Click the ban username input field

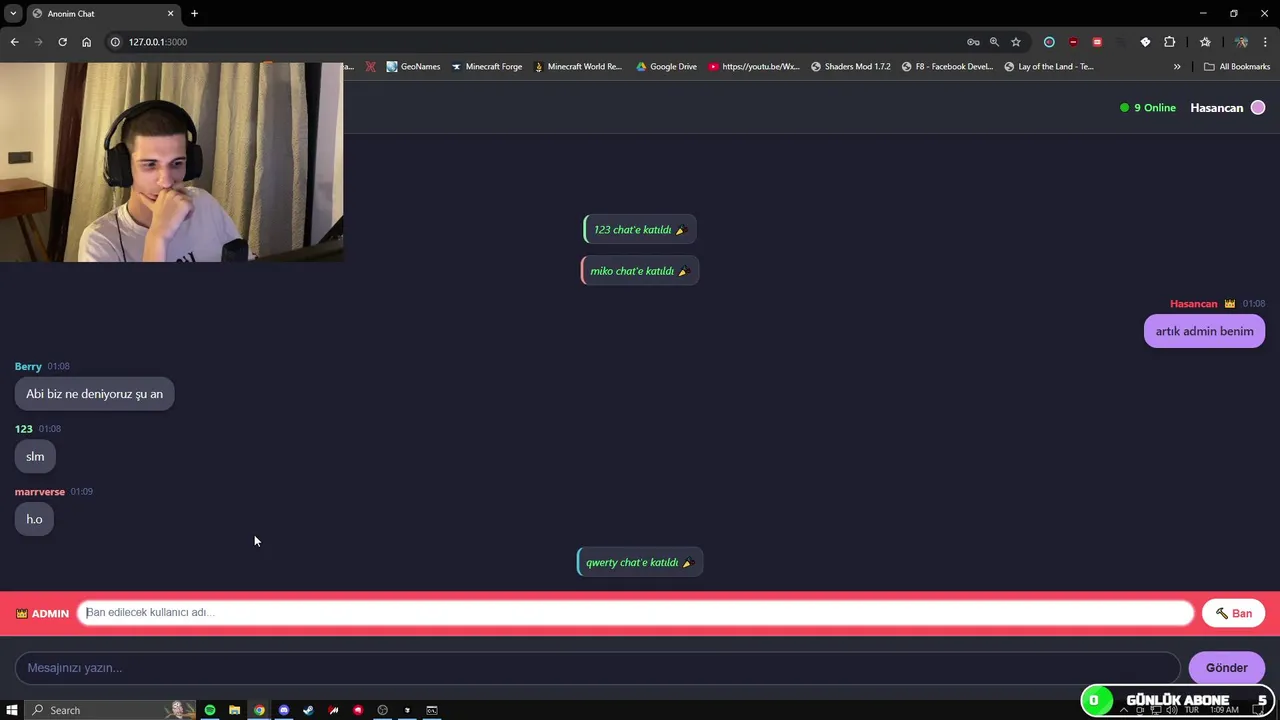coord(636,613)
